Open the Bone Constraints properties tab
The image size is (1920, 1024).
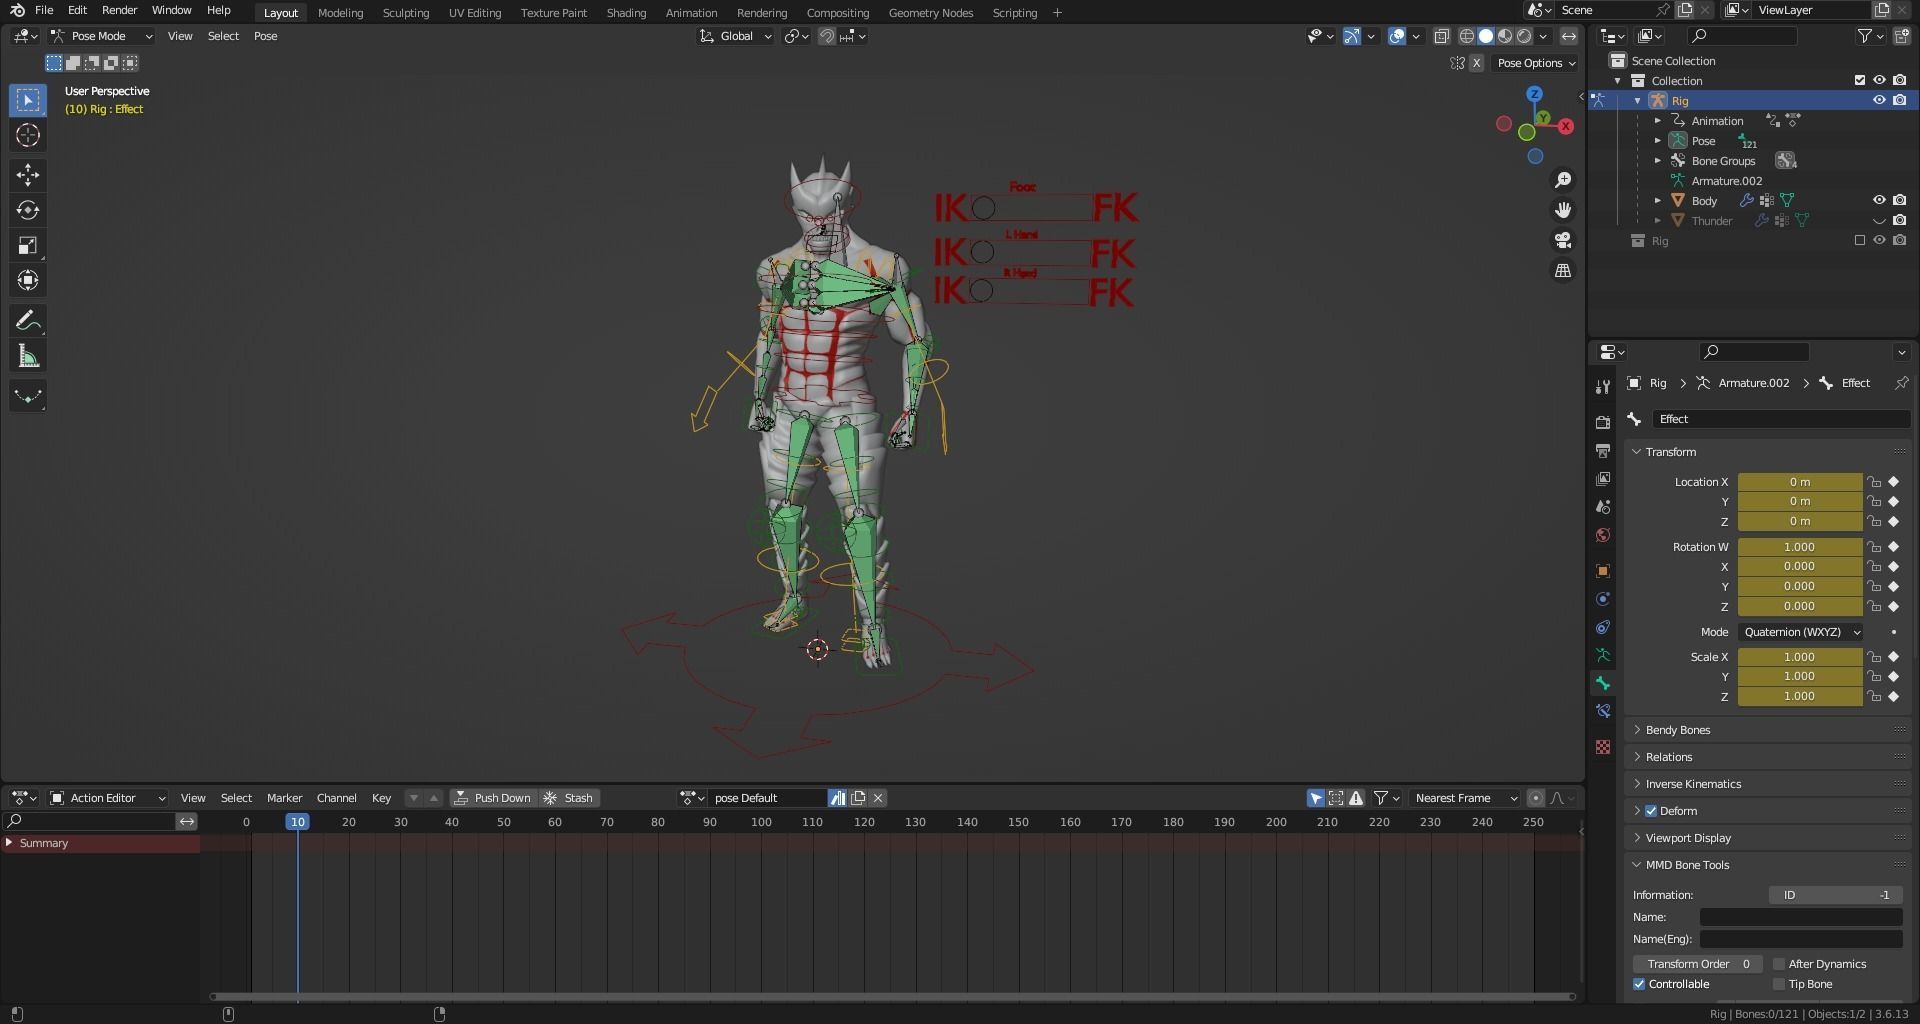point(1603,711)
